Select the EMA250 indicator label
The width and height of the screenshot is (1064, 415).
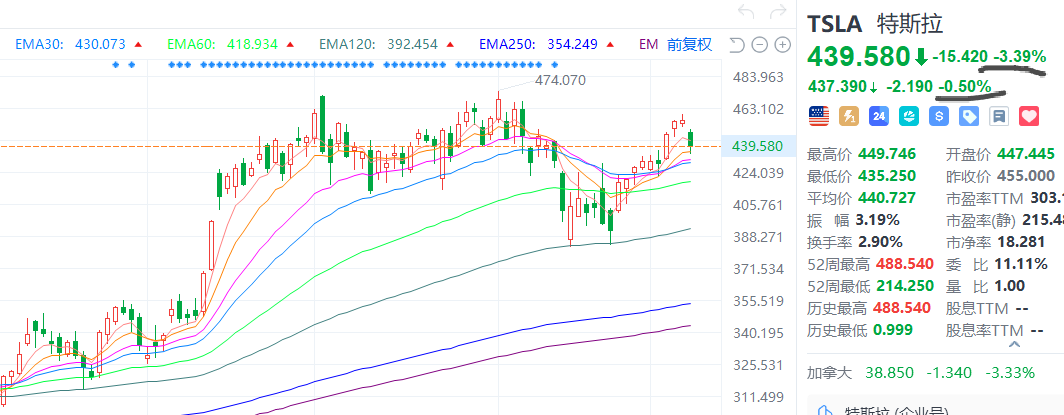(508, 45)
